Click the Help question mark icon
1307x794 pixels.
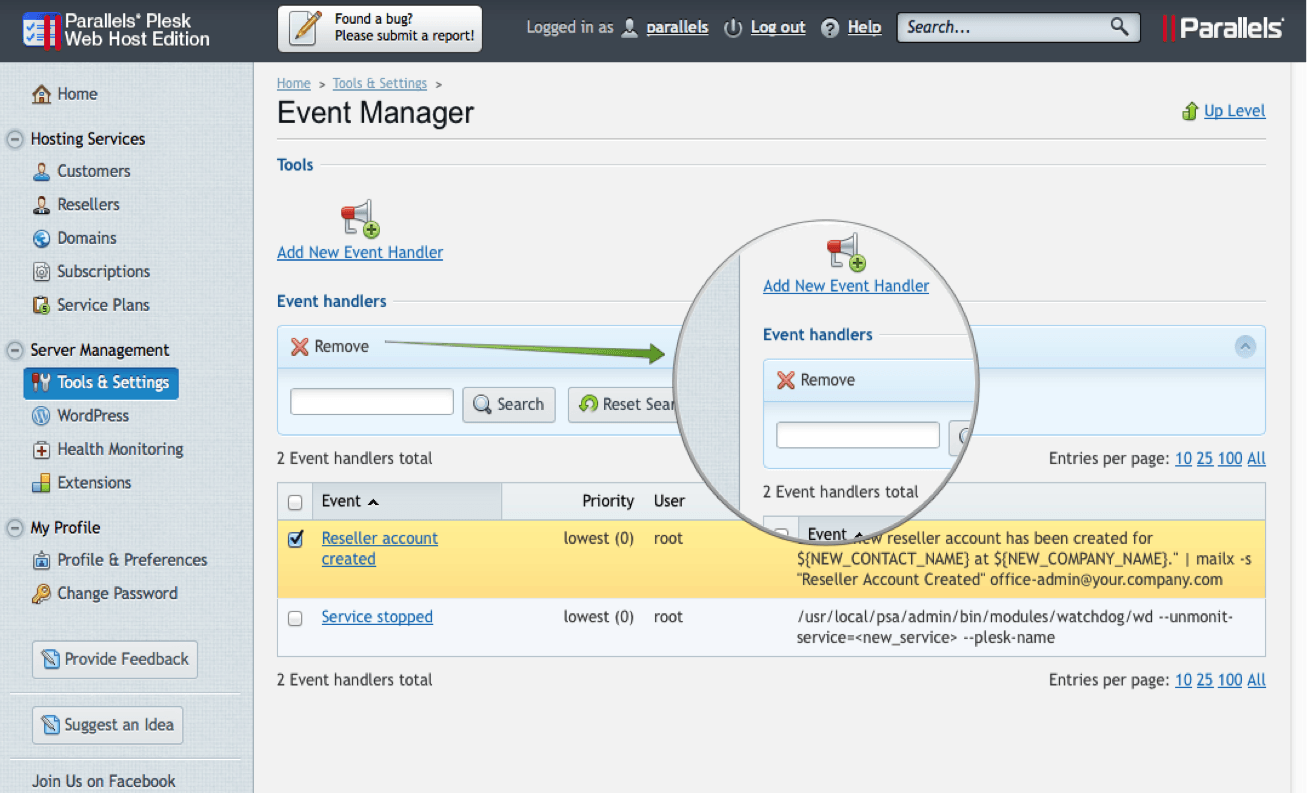tap(830, 28)
